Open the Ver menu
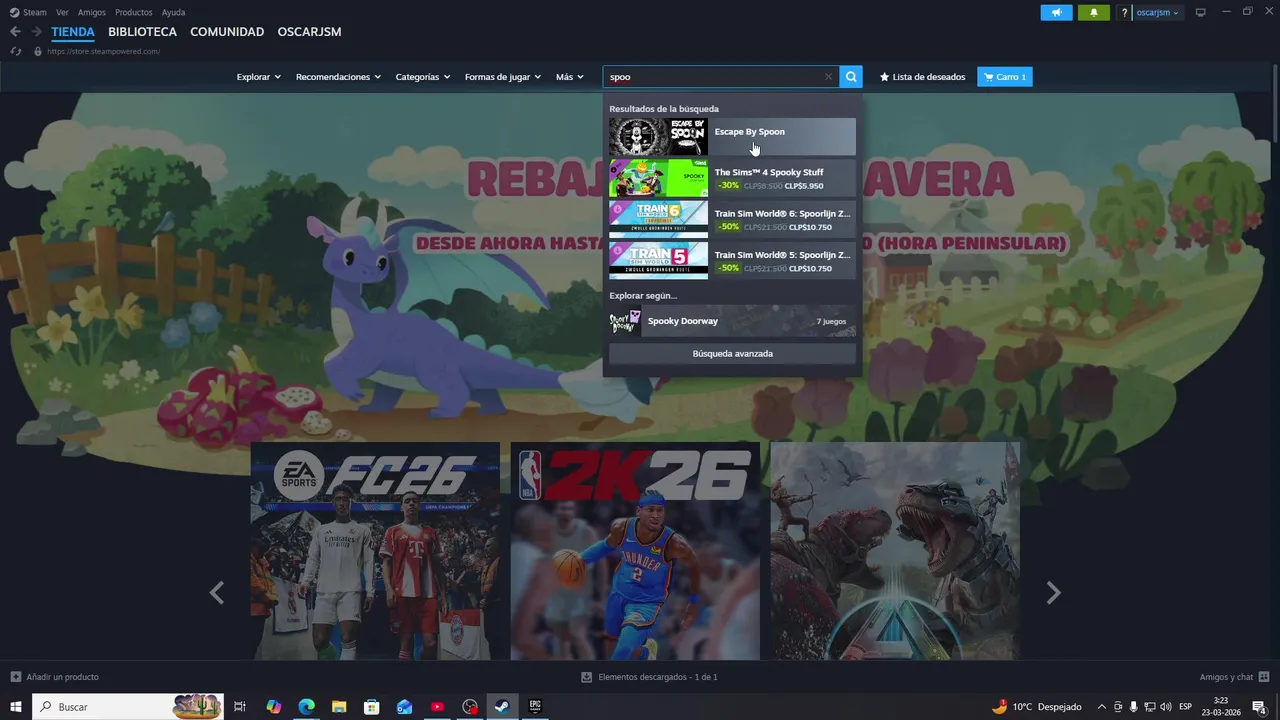The width and height of the screenshot is (1280, 720). point(62,13)
